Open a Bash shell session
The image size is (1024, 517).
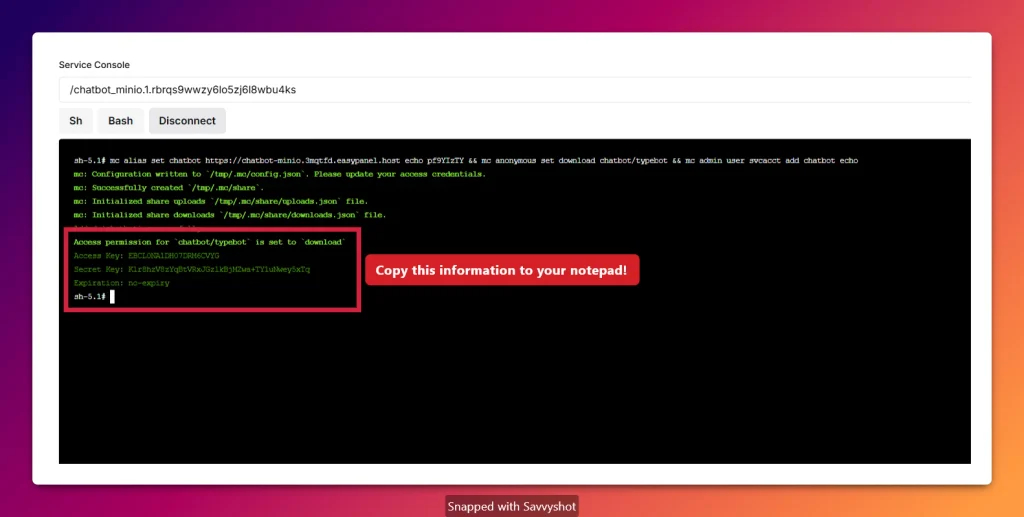click(120, 121)
